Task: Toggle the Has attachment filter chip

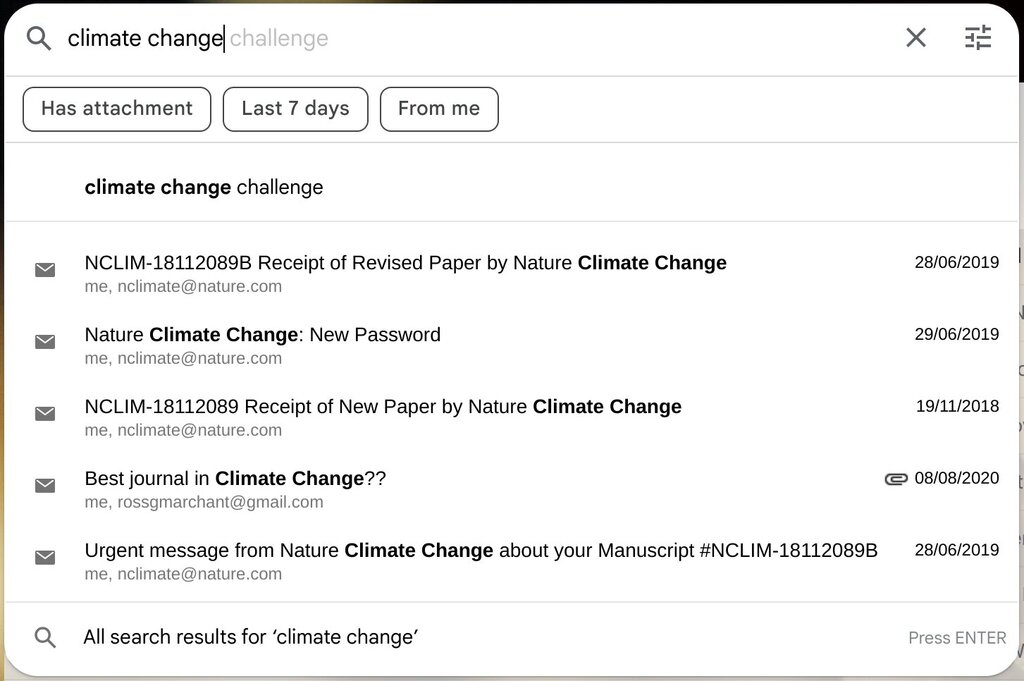Action: [x=117, y=109]
